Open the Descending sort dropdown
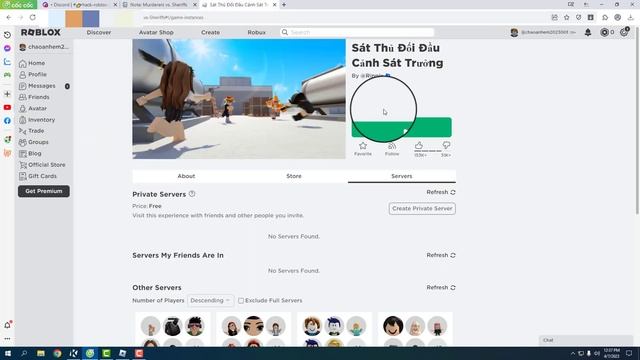 pos(211,300)
